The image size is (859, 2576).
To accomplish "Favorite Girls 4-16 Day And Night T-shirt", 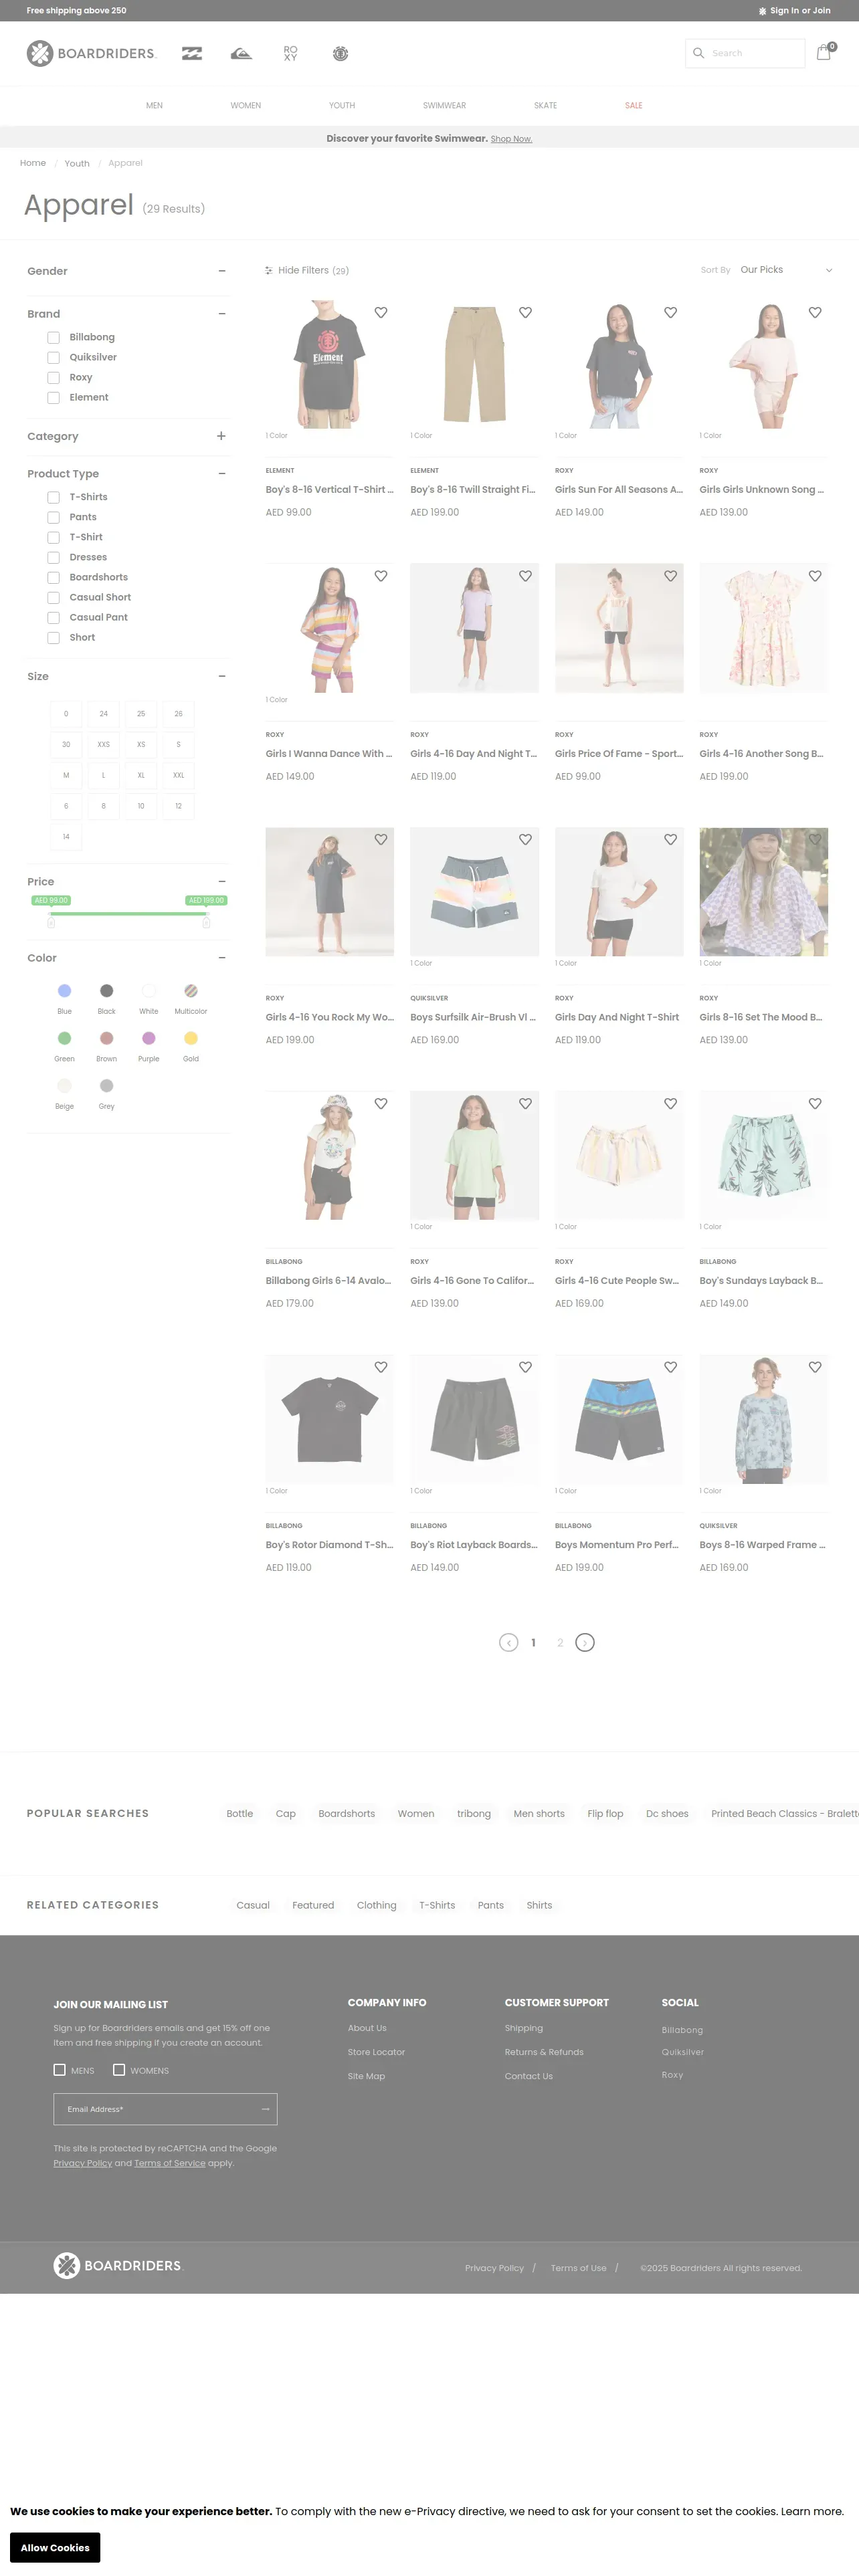I will pyautogui.click(x=525, y=576).
